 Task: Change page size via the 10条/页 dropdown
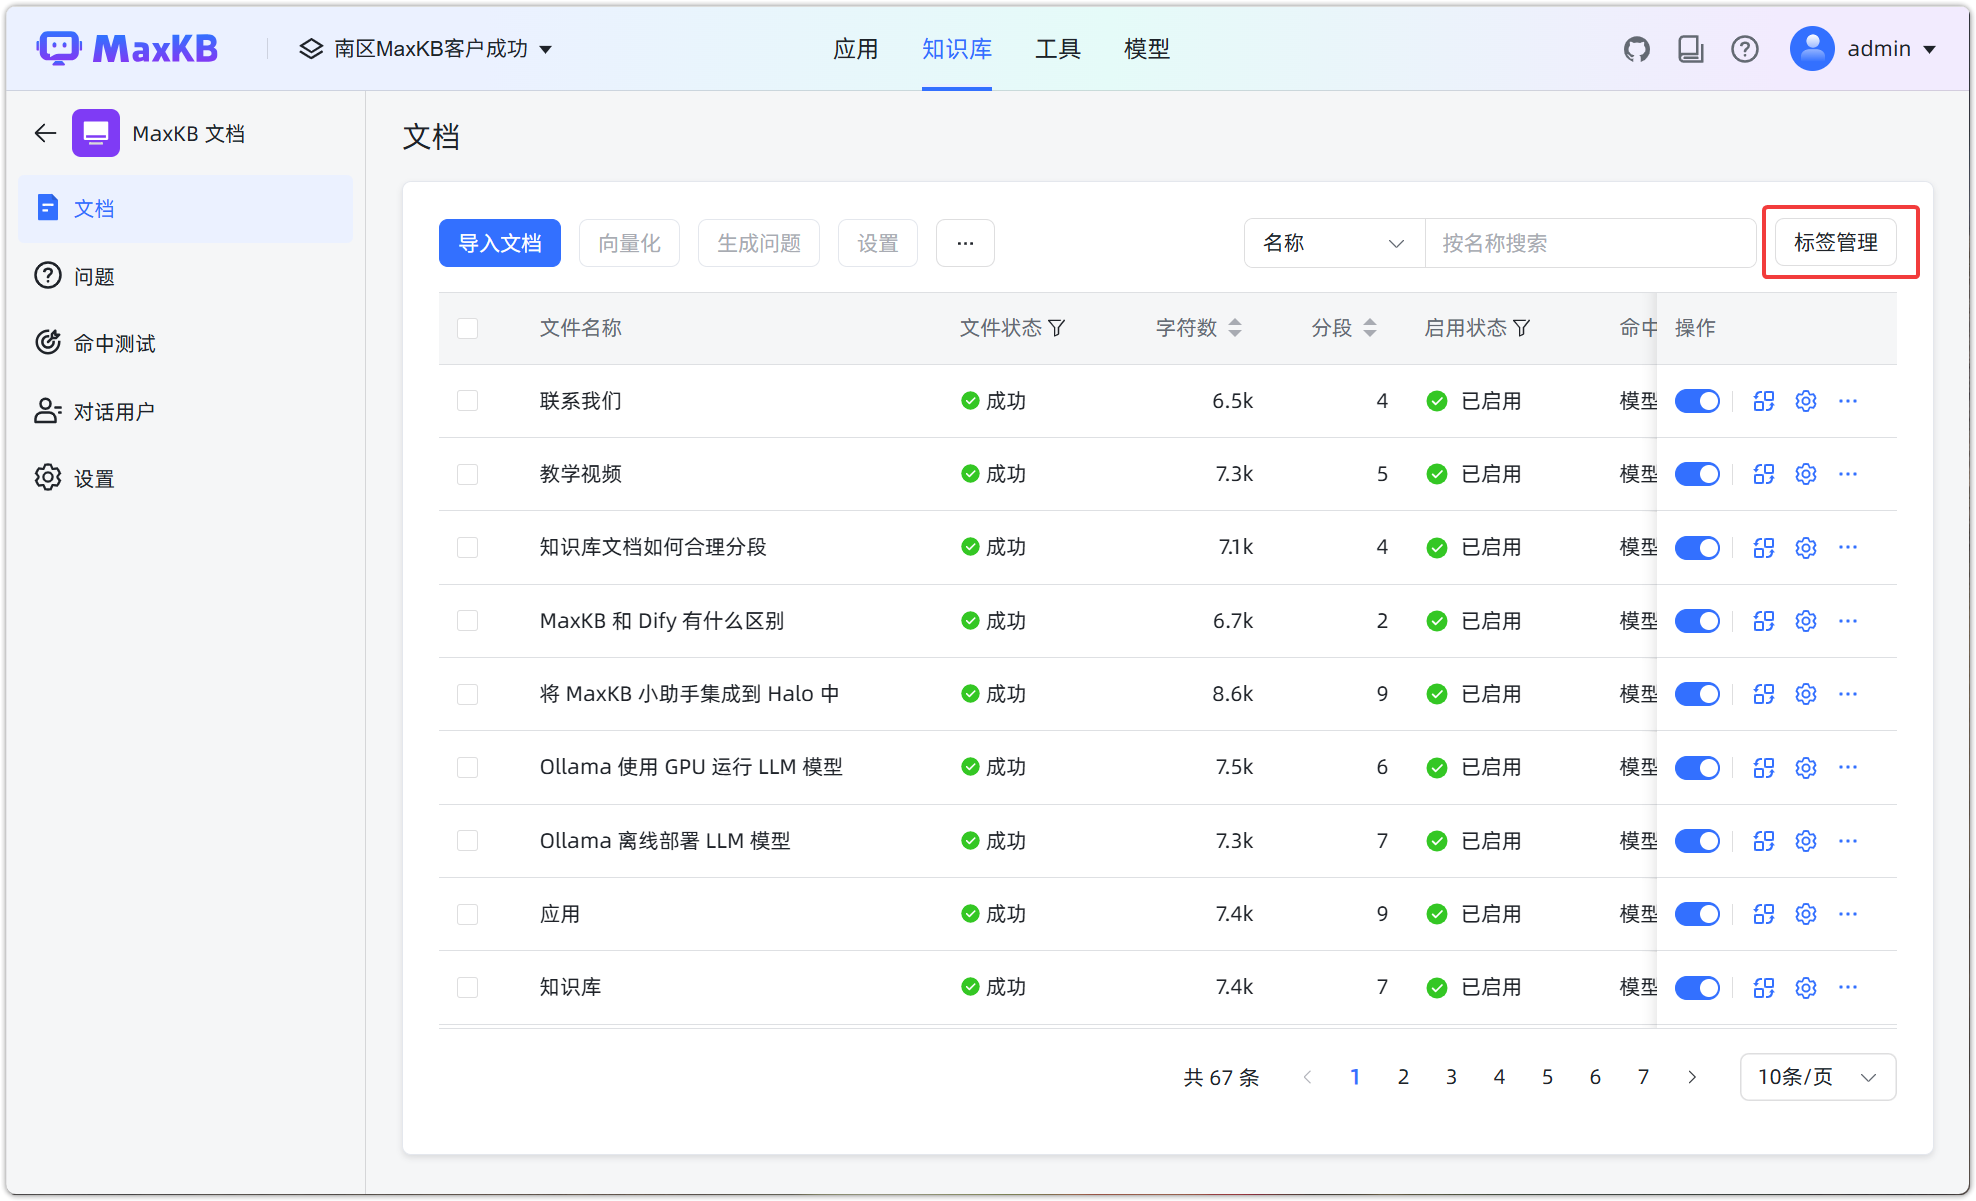(x=1816, y=1077)
